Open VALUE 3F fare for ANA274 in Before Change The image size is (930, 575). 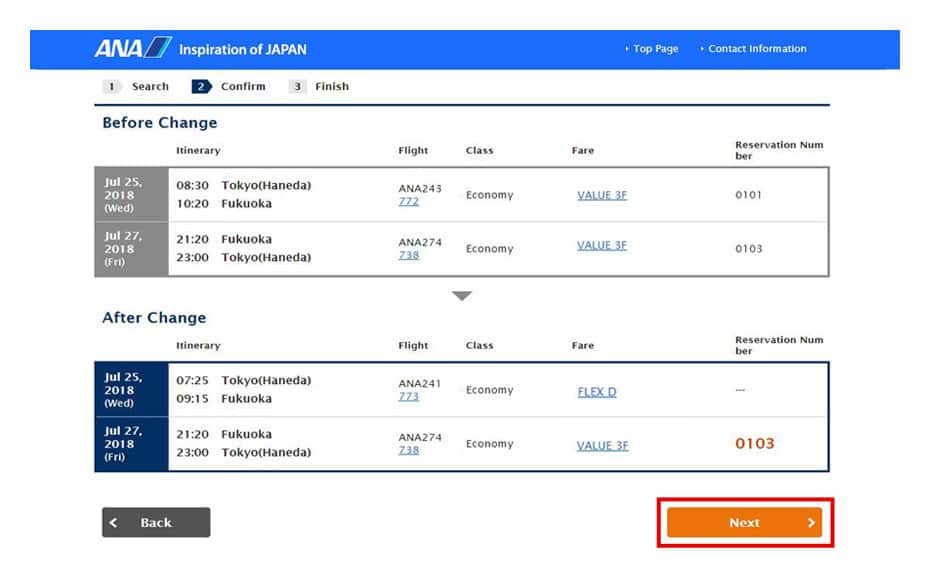[601, 246]
